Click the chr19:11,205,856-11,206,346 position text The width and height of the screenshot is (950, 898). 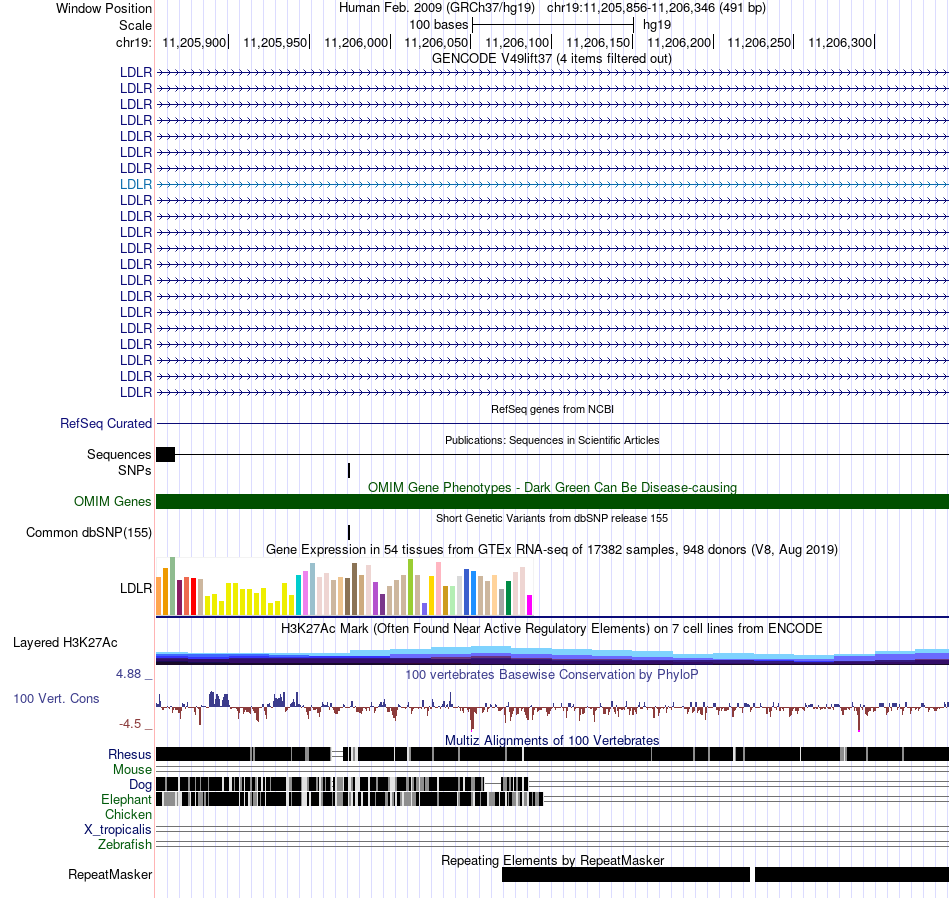click(x=656, y=8)
